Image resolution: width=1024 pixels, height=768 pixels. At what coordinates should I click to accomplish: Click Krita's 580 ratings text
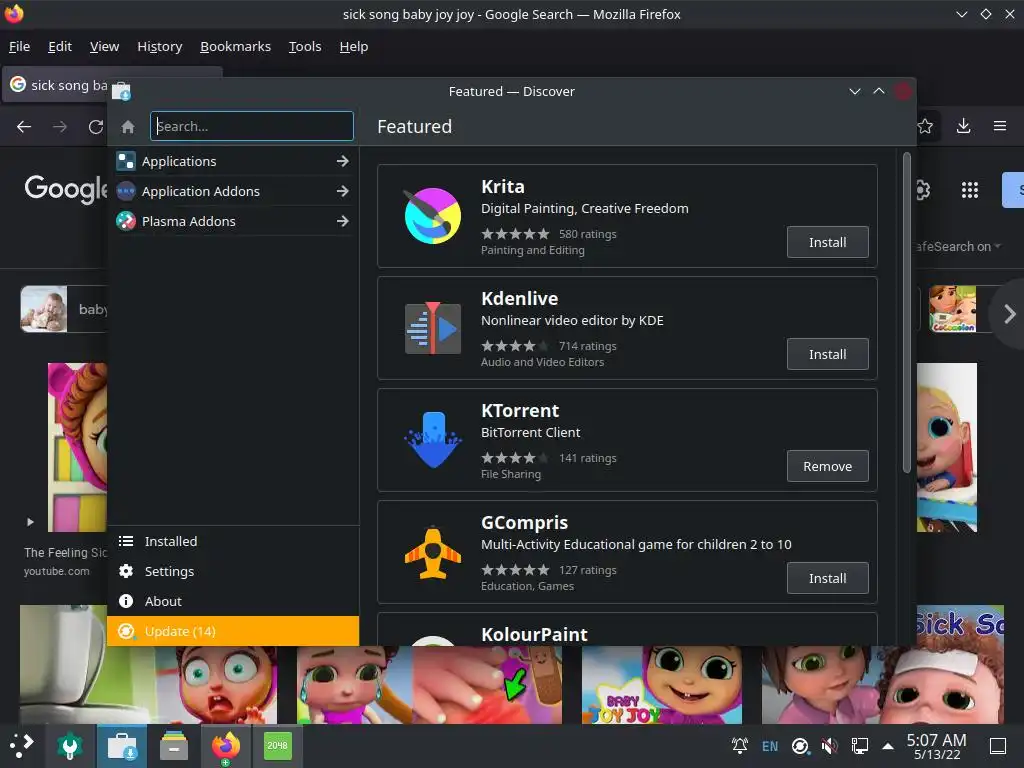tap(587, 234)
